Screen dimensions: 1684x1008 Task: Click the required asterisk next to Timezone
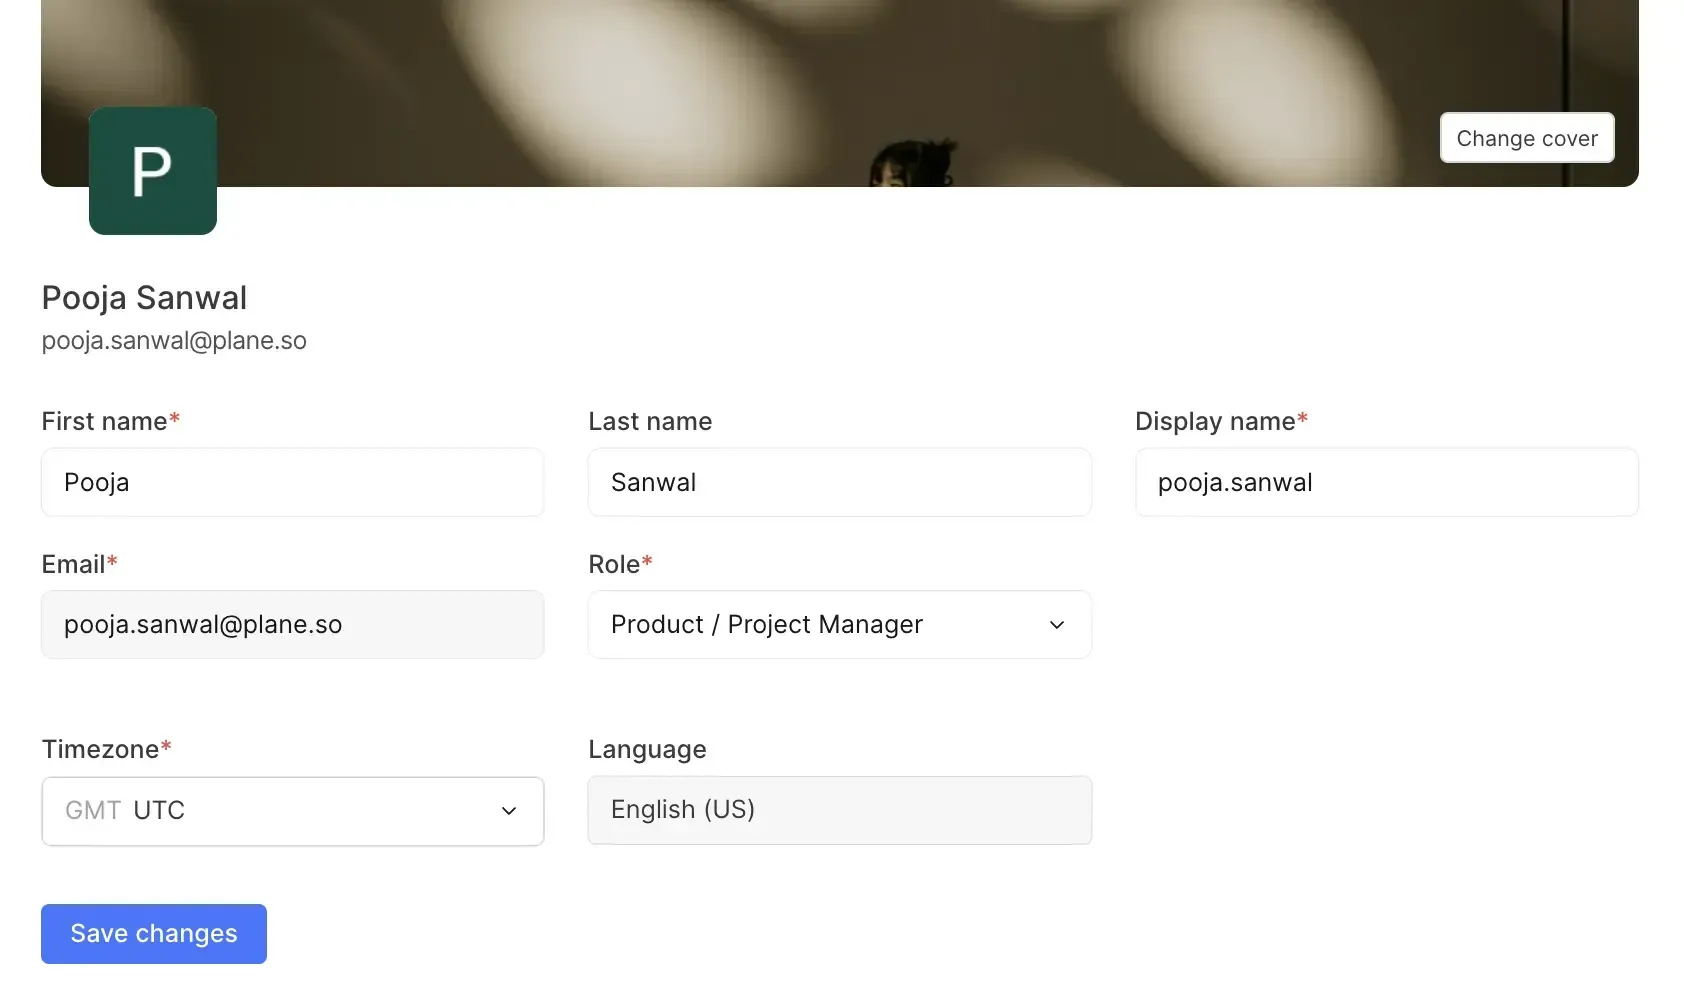click(166, 744)
